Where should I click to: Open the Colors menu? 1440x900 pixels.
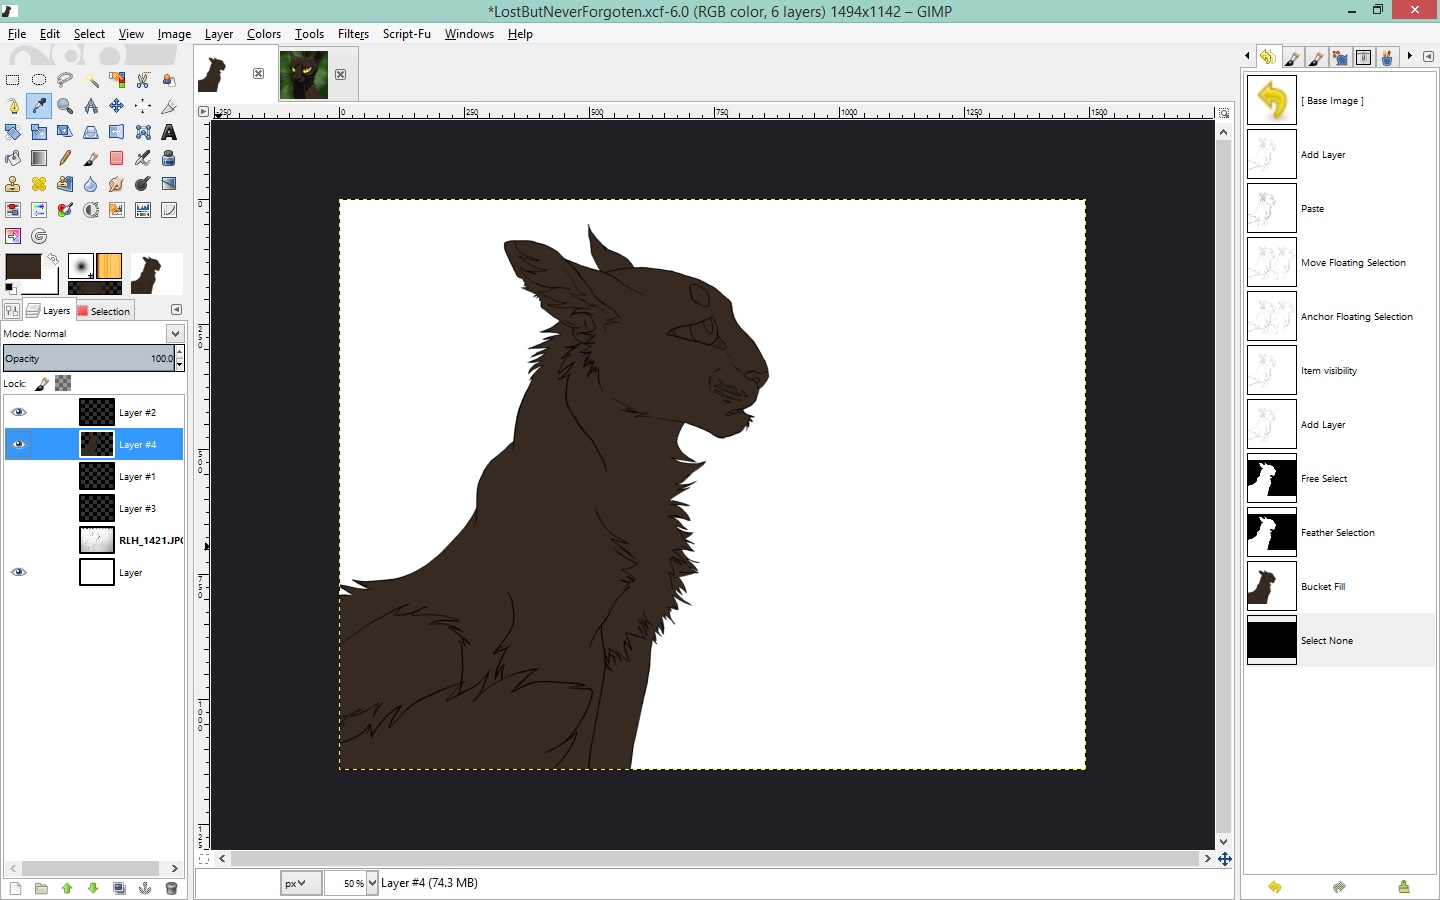264,34
